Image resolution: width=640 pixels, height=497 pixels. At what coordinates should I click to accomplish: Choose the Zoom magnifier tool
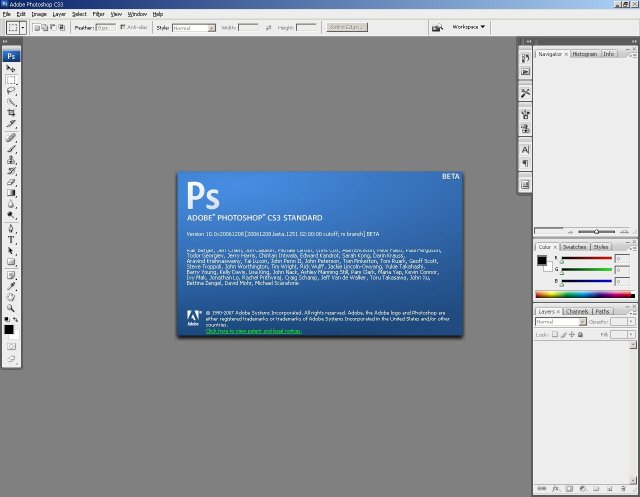[x=12, y=309]
